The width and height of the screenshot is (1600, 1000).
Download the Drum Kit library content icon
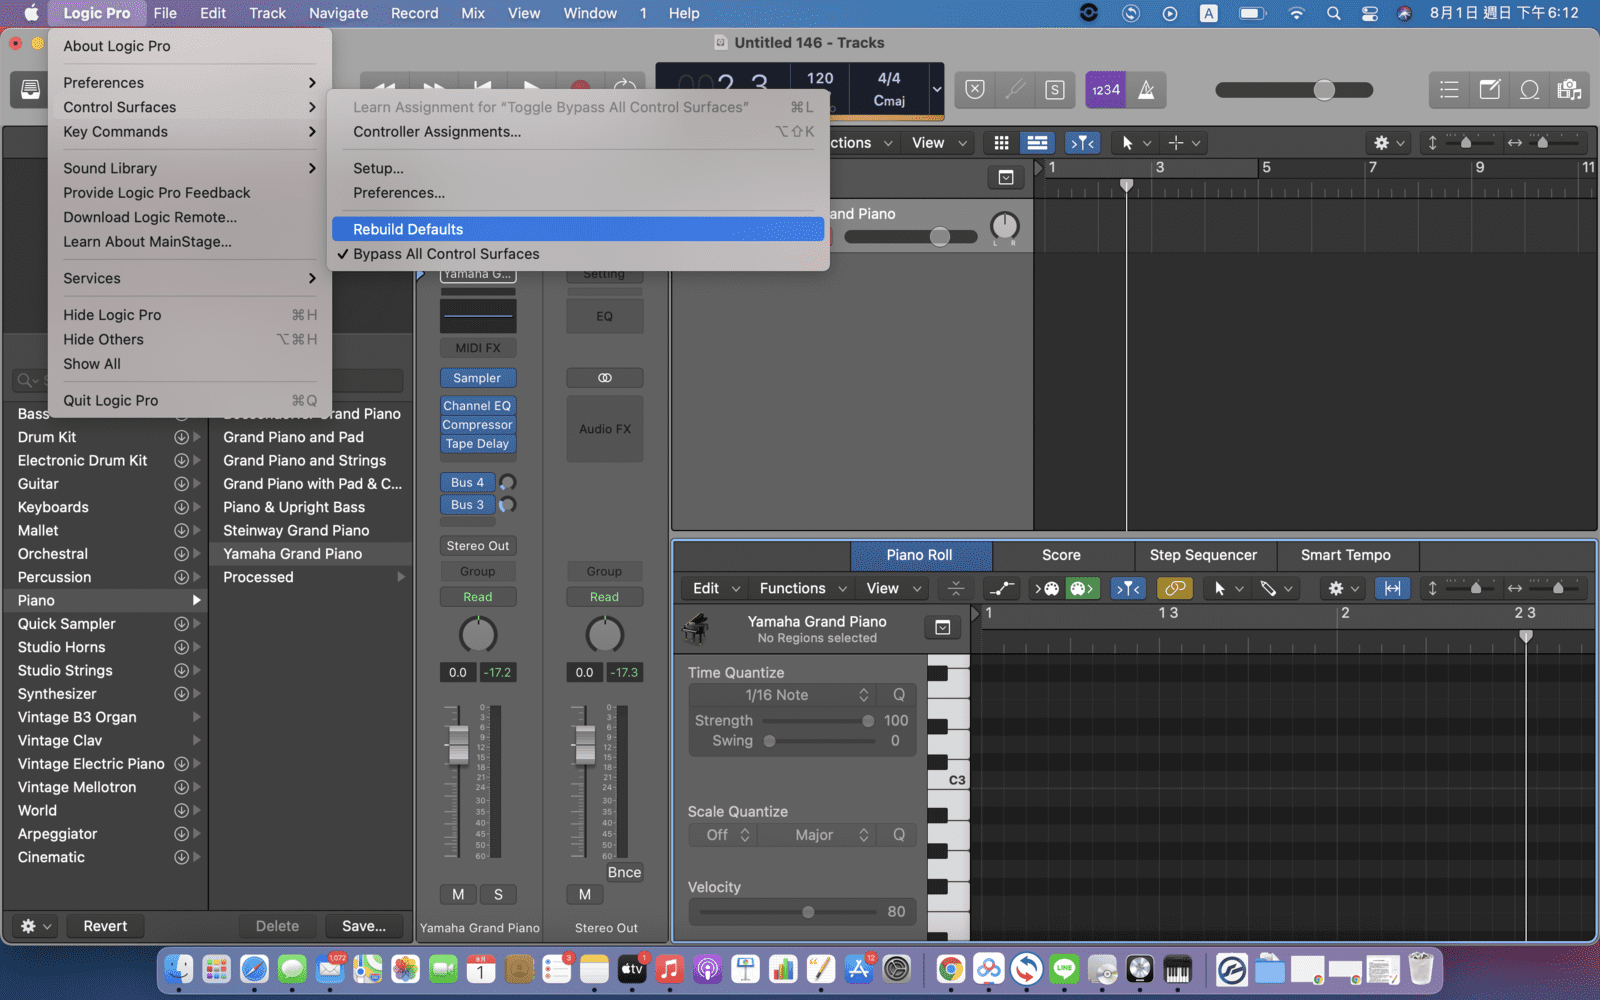click(x=181, y=437)
